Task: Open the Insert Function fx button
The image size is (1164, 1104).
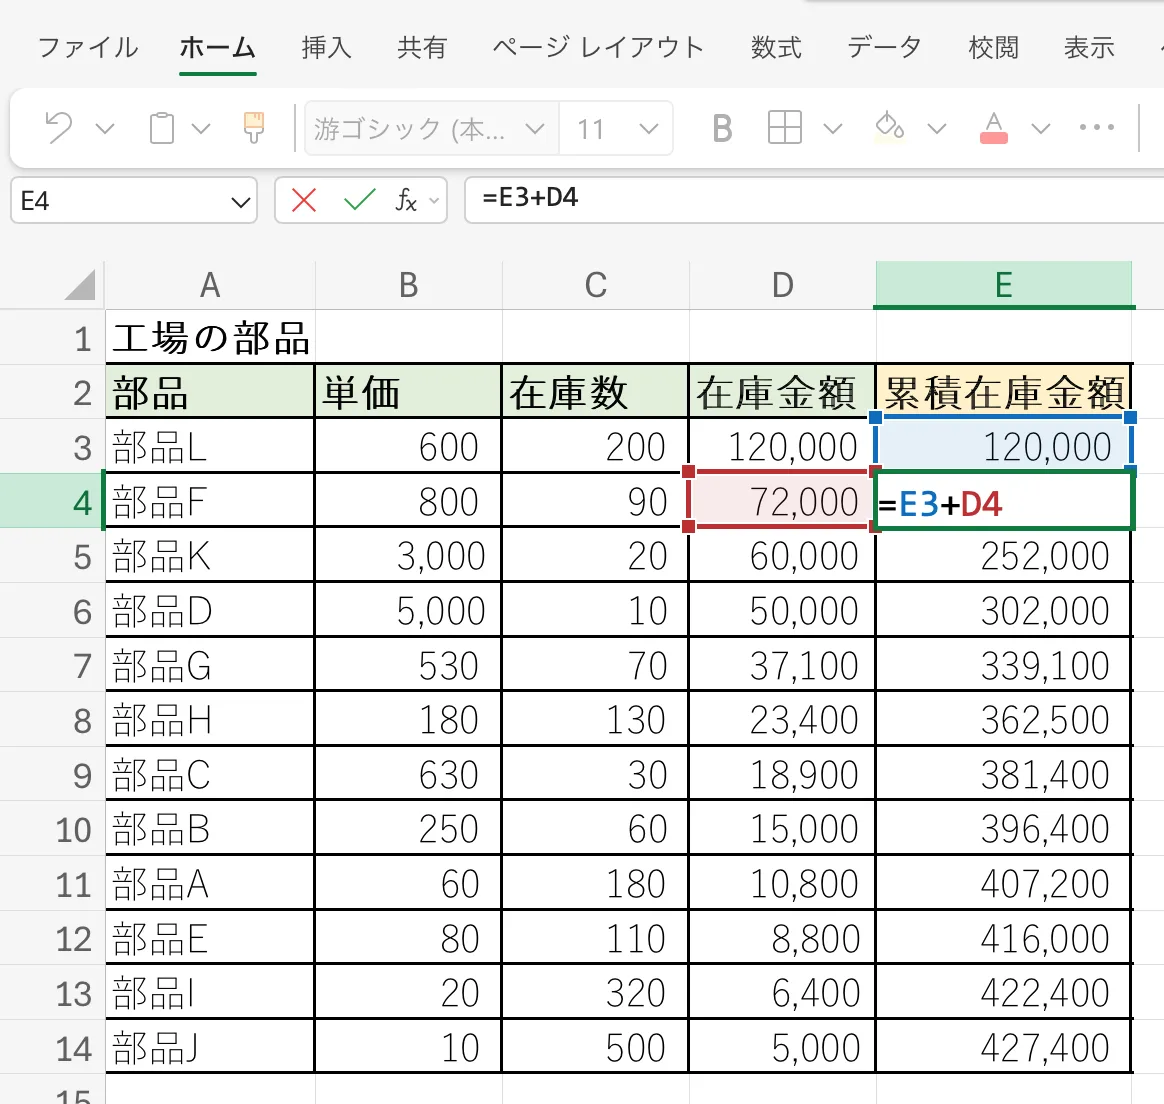Action: click(406, 201)
